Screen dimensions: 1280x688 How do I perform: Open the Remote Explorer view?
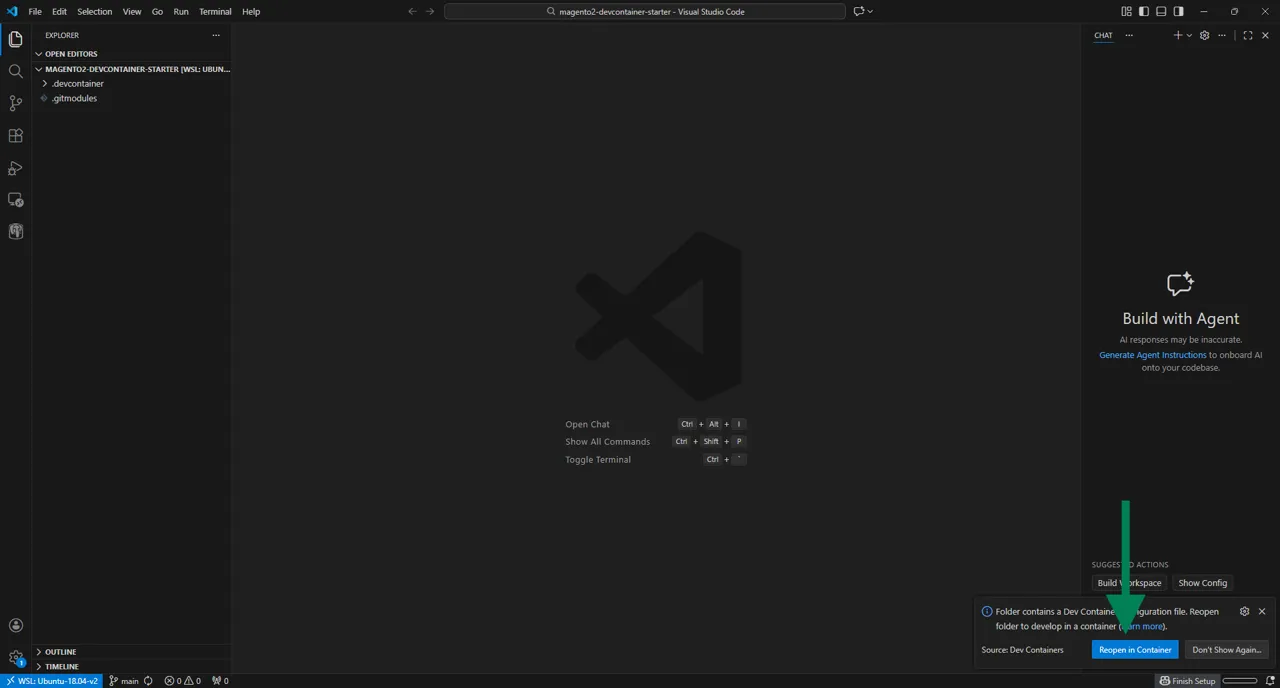[x=15, y=200]
